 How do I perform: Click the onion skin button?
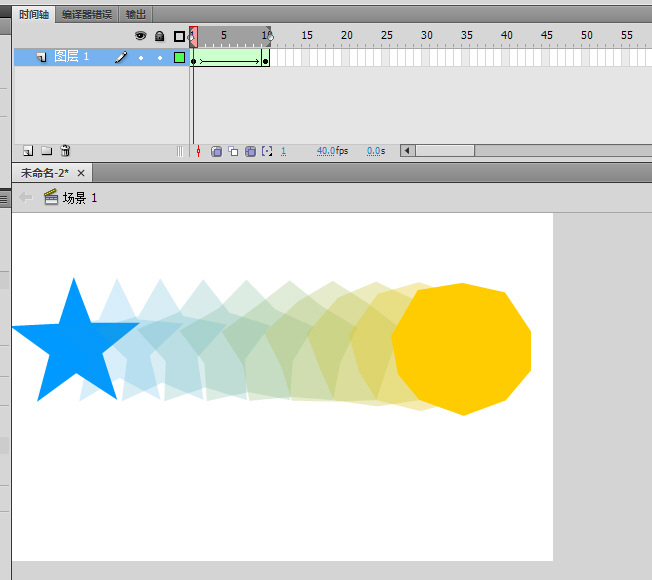217,151
